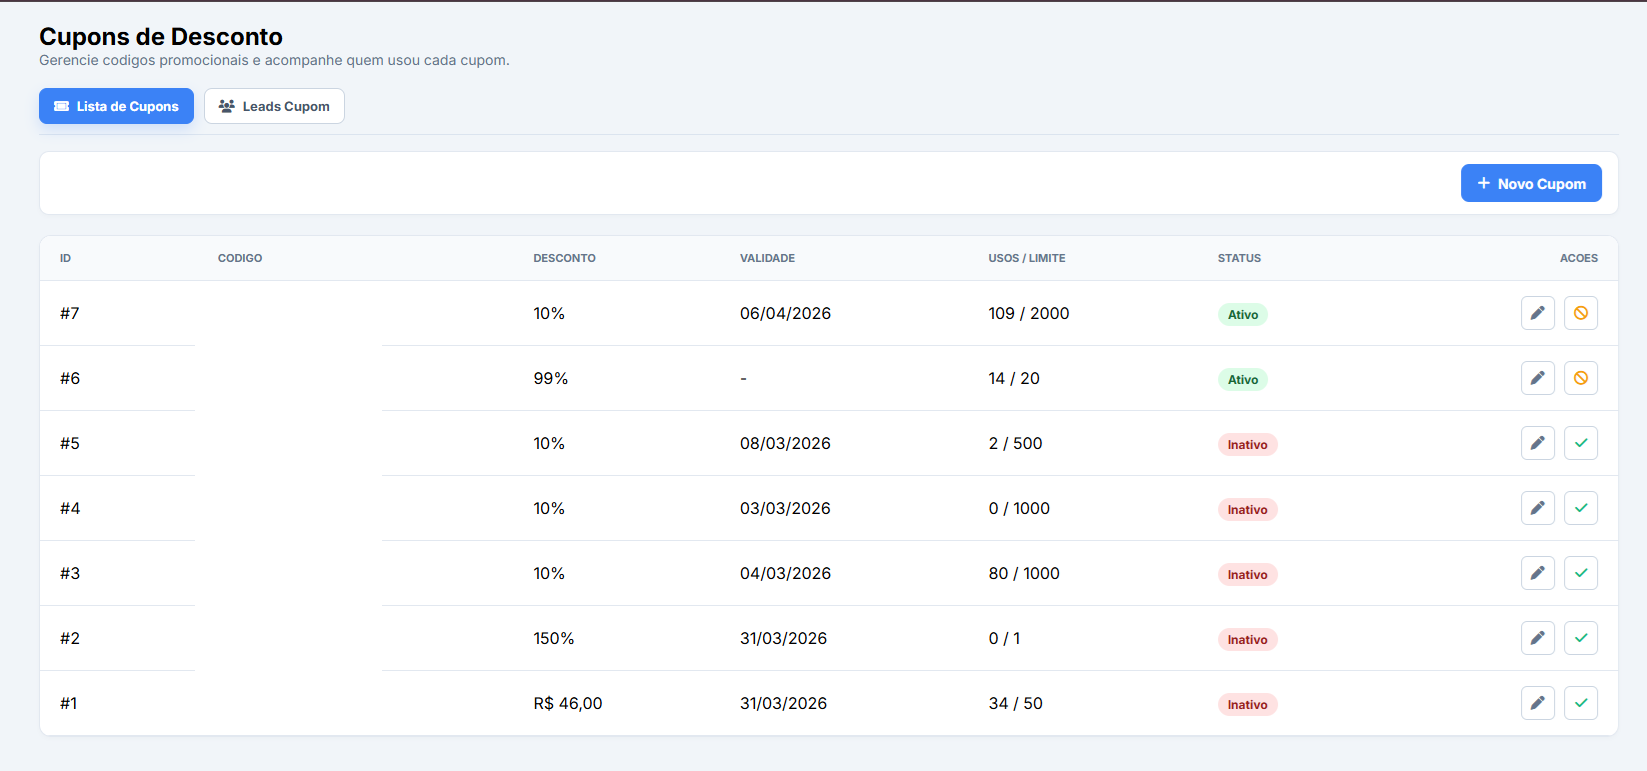This screenshot has width=1647, height=771.
Task: Reactivate coupon #4 using the checkmark icon
Action: pos(1580,508)
